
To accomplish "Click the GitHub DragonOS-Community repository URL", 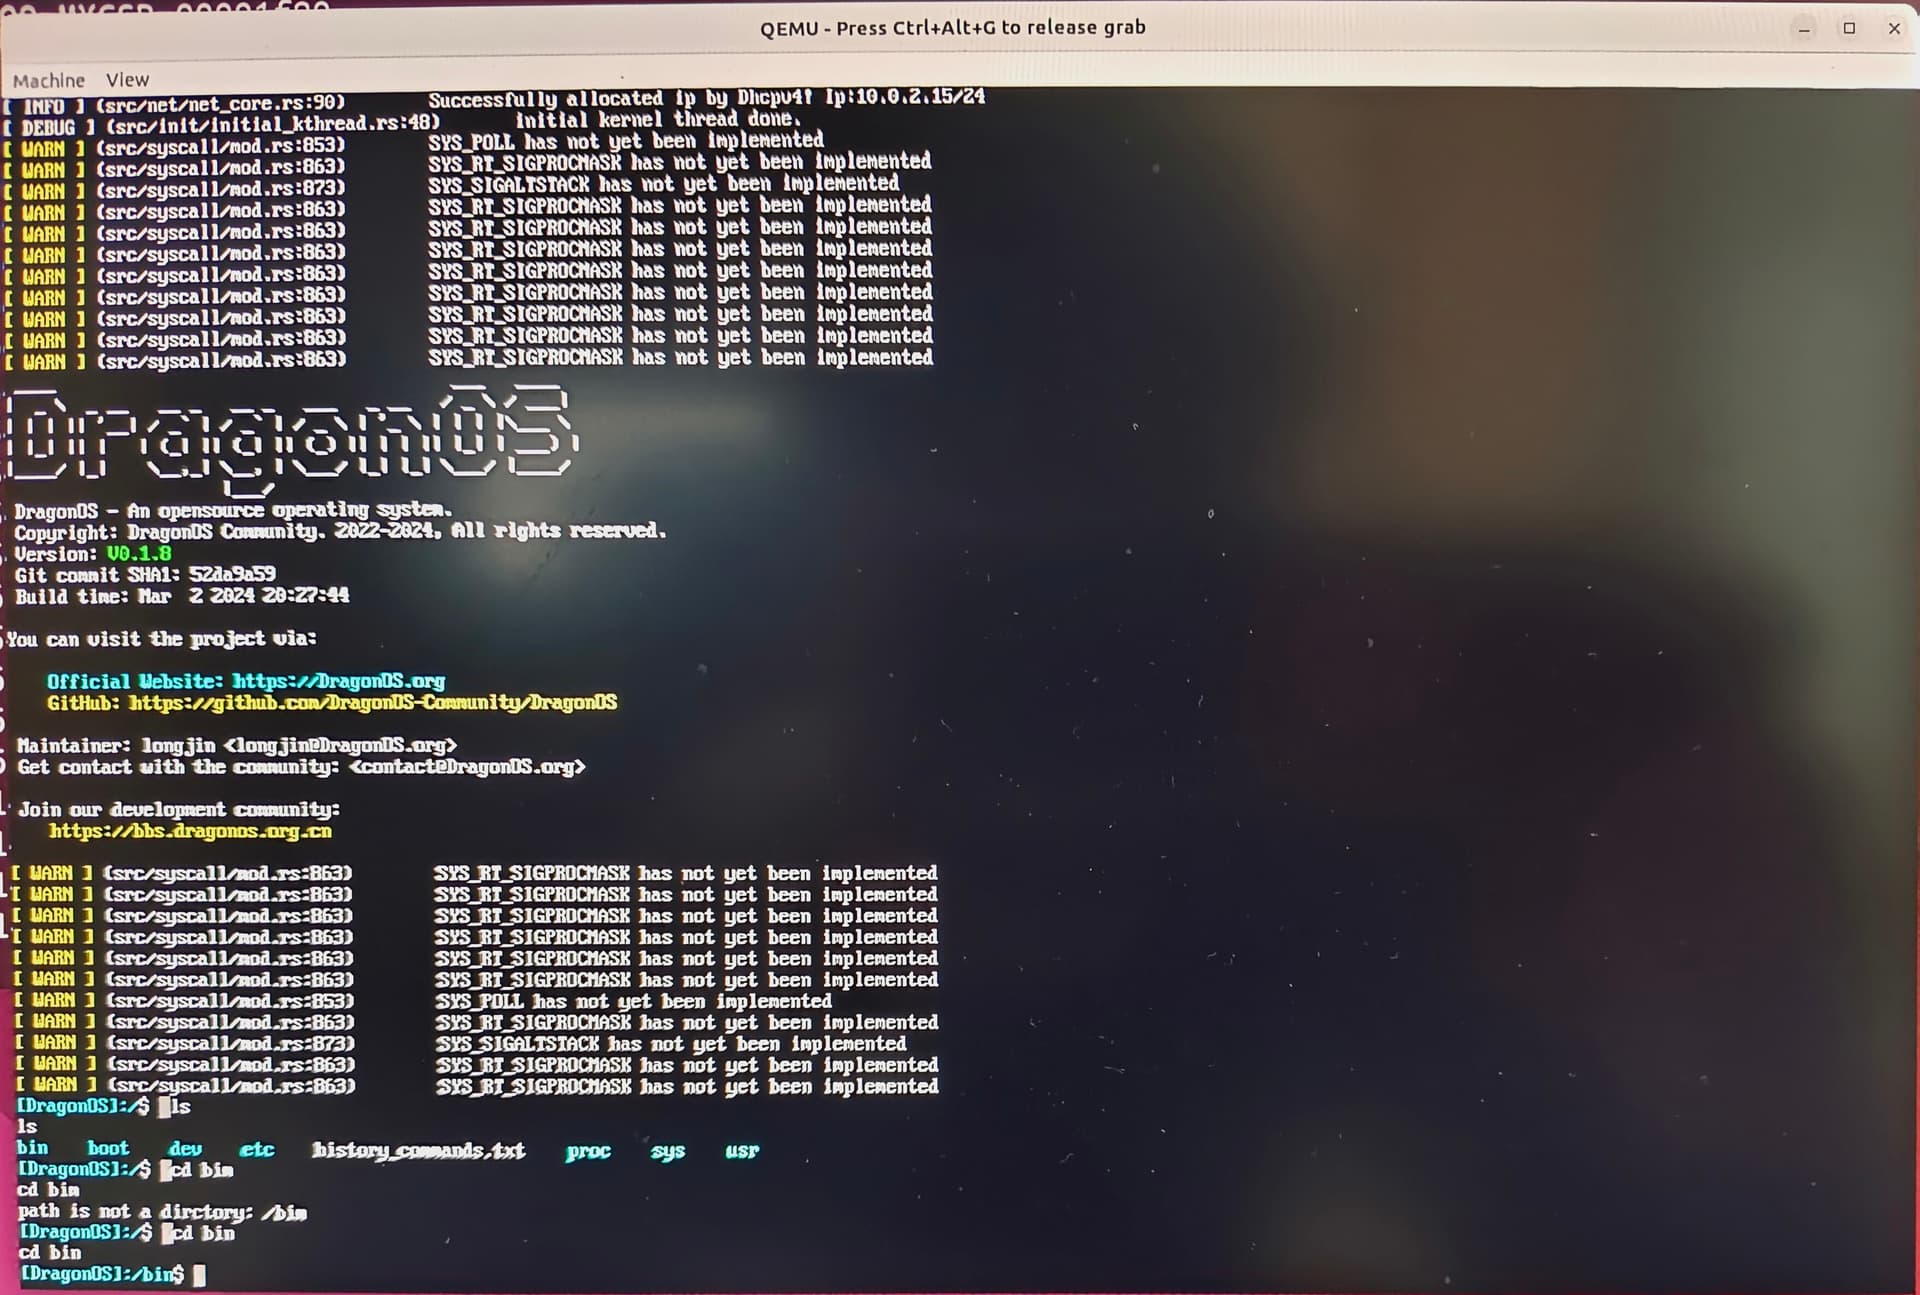I will 373,703.
